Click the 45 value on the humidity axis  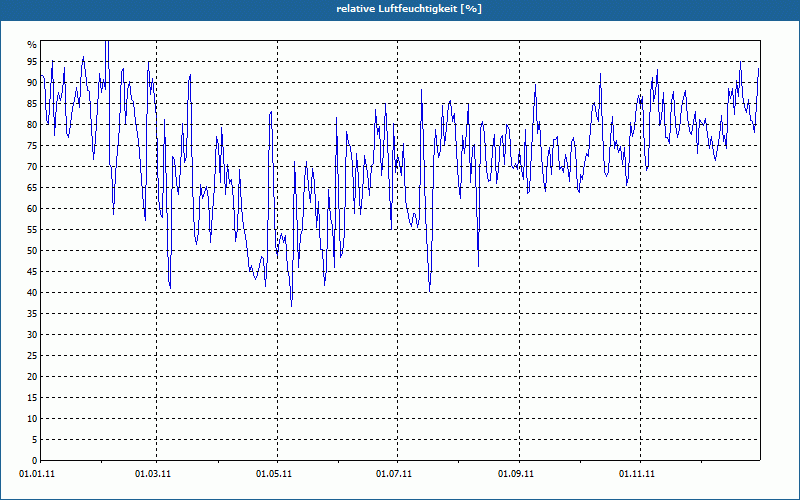pyautogui.click(x=32, y=271)
